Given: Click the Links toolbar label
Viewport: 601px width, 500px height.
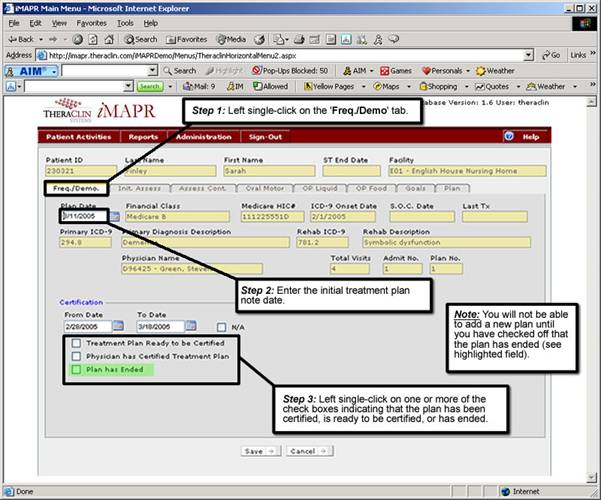Looking at the screenshot, I should coord(578,55).
